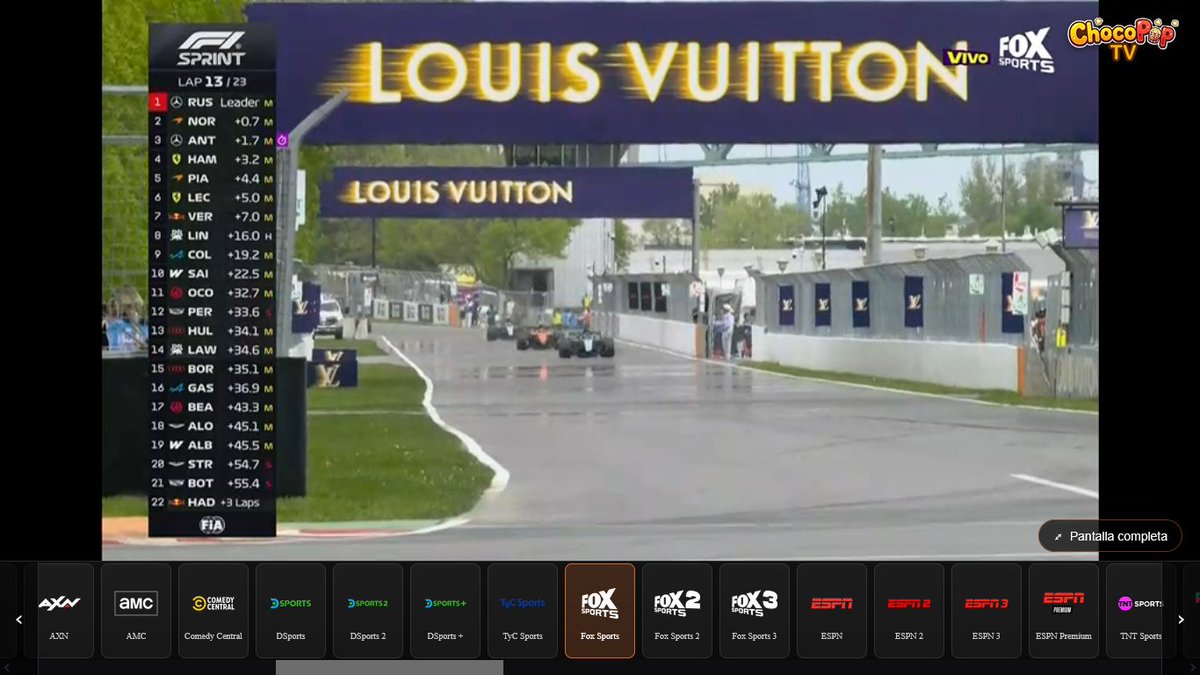1200x675 pixels.
Task: Click the ANT +1.7 standings row
Action: [212, 140]
